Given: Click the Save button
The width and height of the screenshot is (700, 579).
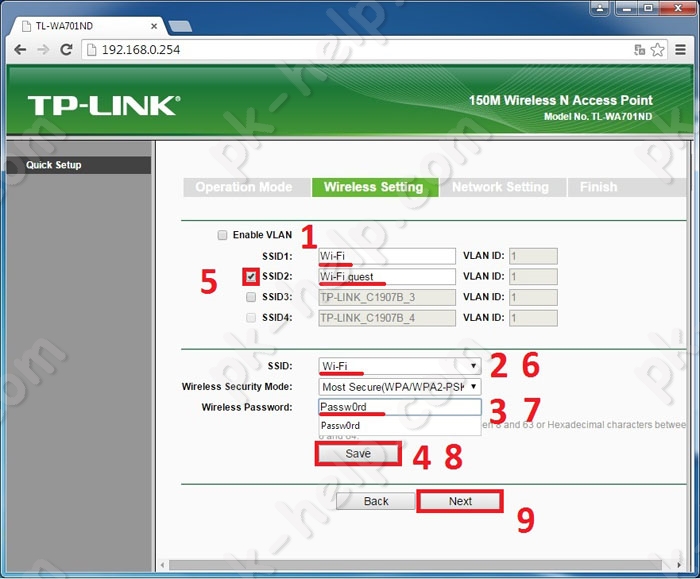Looking at the screenshot, I should [358, 454].
